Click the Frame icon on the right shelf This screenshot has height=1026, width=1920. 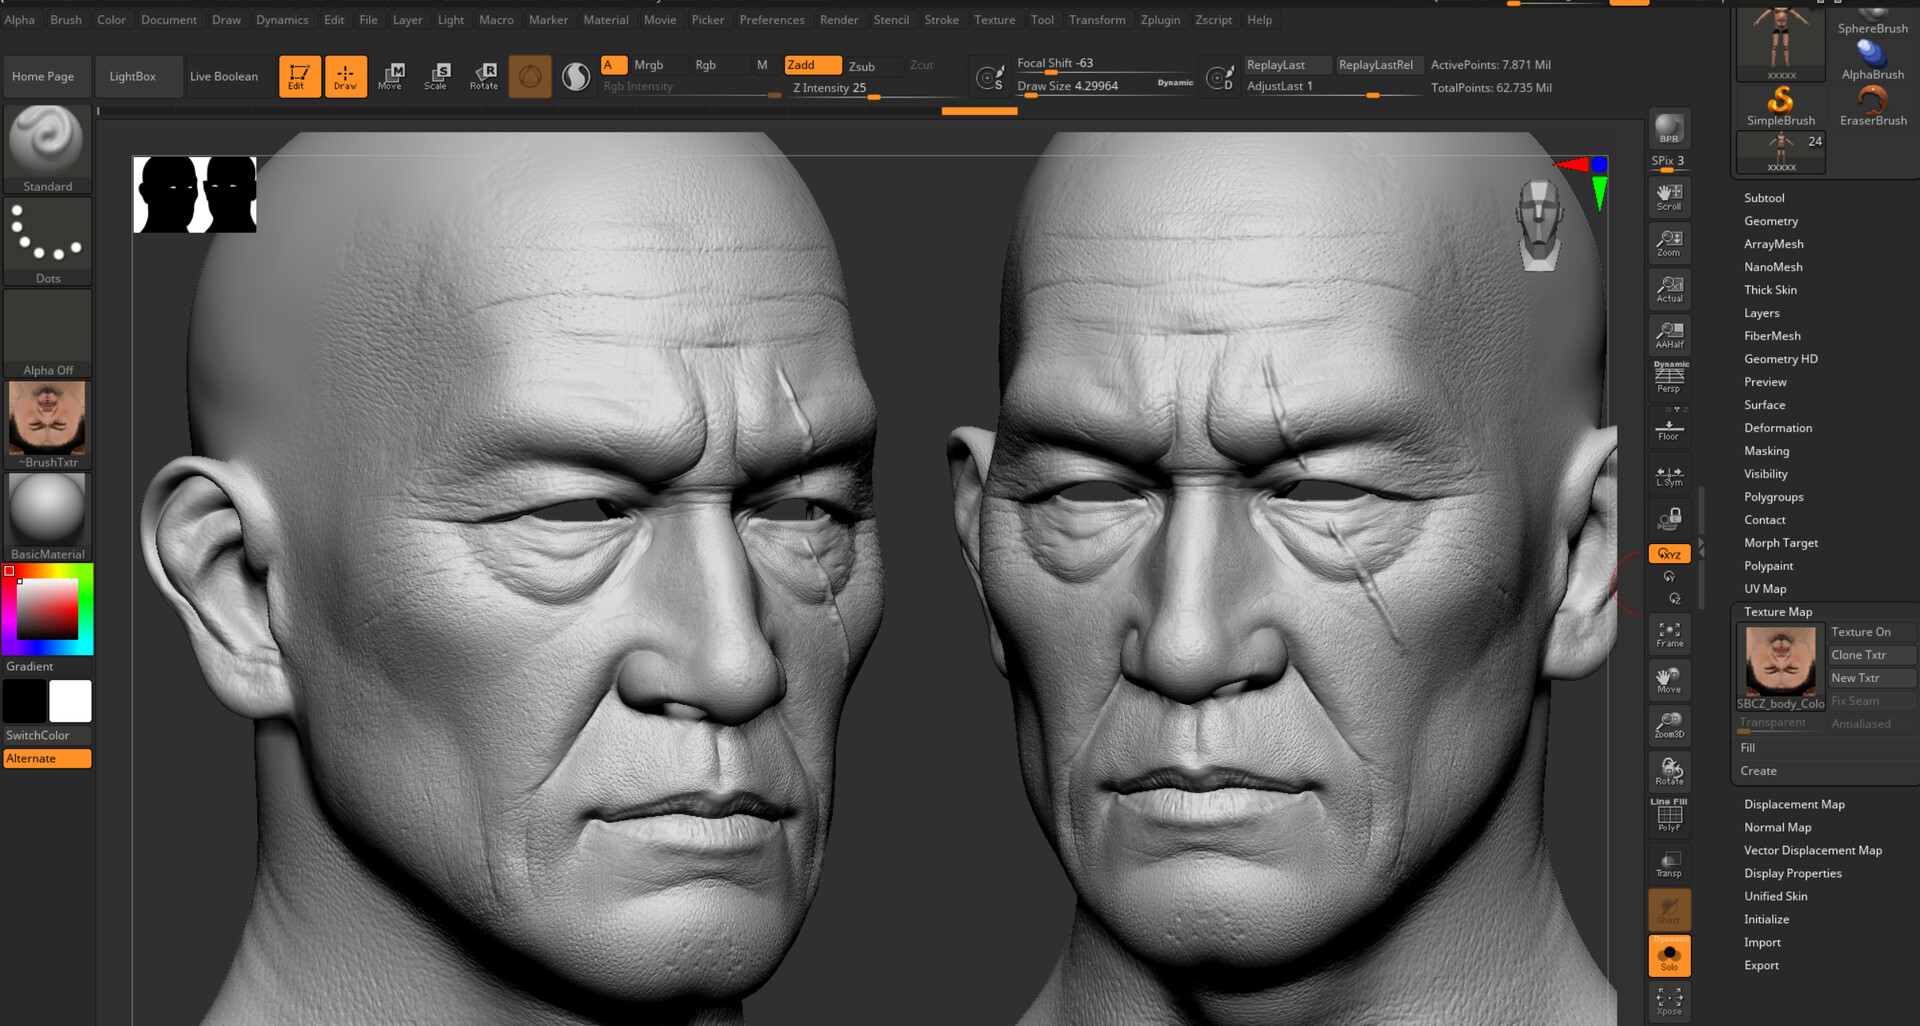pyautogui.click(x=1668, y=634)
